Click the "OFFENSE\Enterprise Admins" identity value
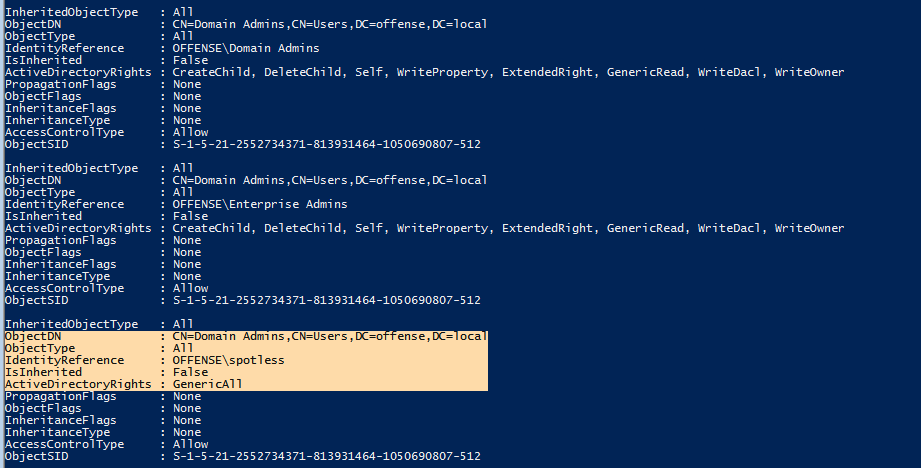This screenshot has height=468, width=921. coord(260,204)
